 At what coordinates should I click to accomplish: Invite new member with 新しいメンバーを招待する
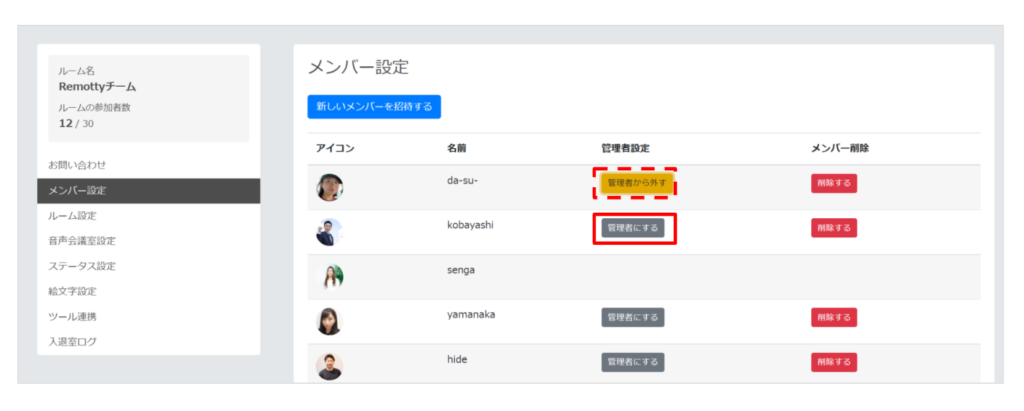pos(374,107)
